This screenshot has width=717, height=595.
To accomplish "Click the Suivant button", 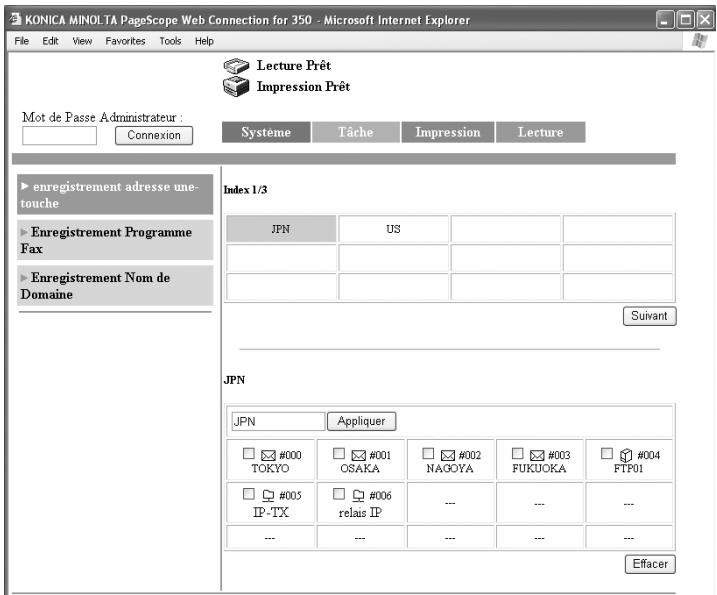I will tap(649, 316).
